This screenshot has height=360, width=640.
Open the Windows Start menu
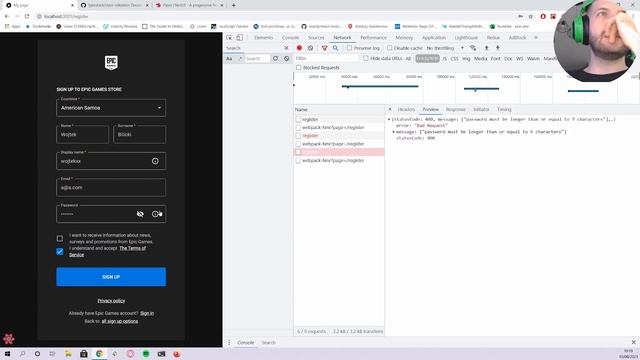coord(7,354)
